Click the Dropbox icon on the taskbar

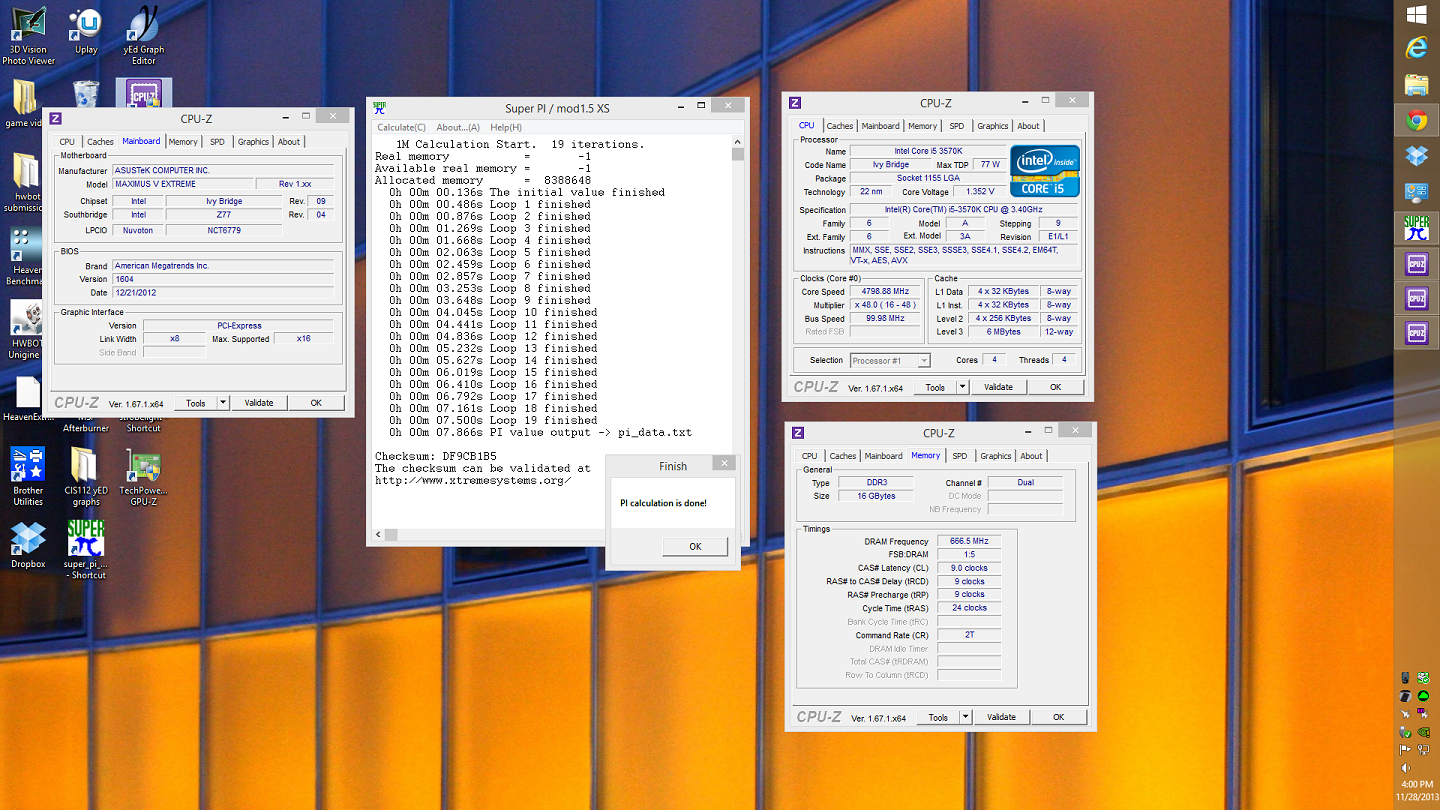coord(1416,156)
